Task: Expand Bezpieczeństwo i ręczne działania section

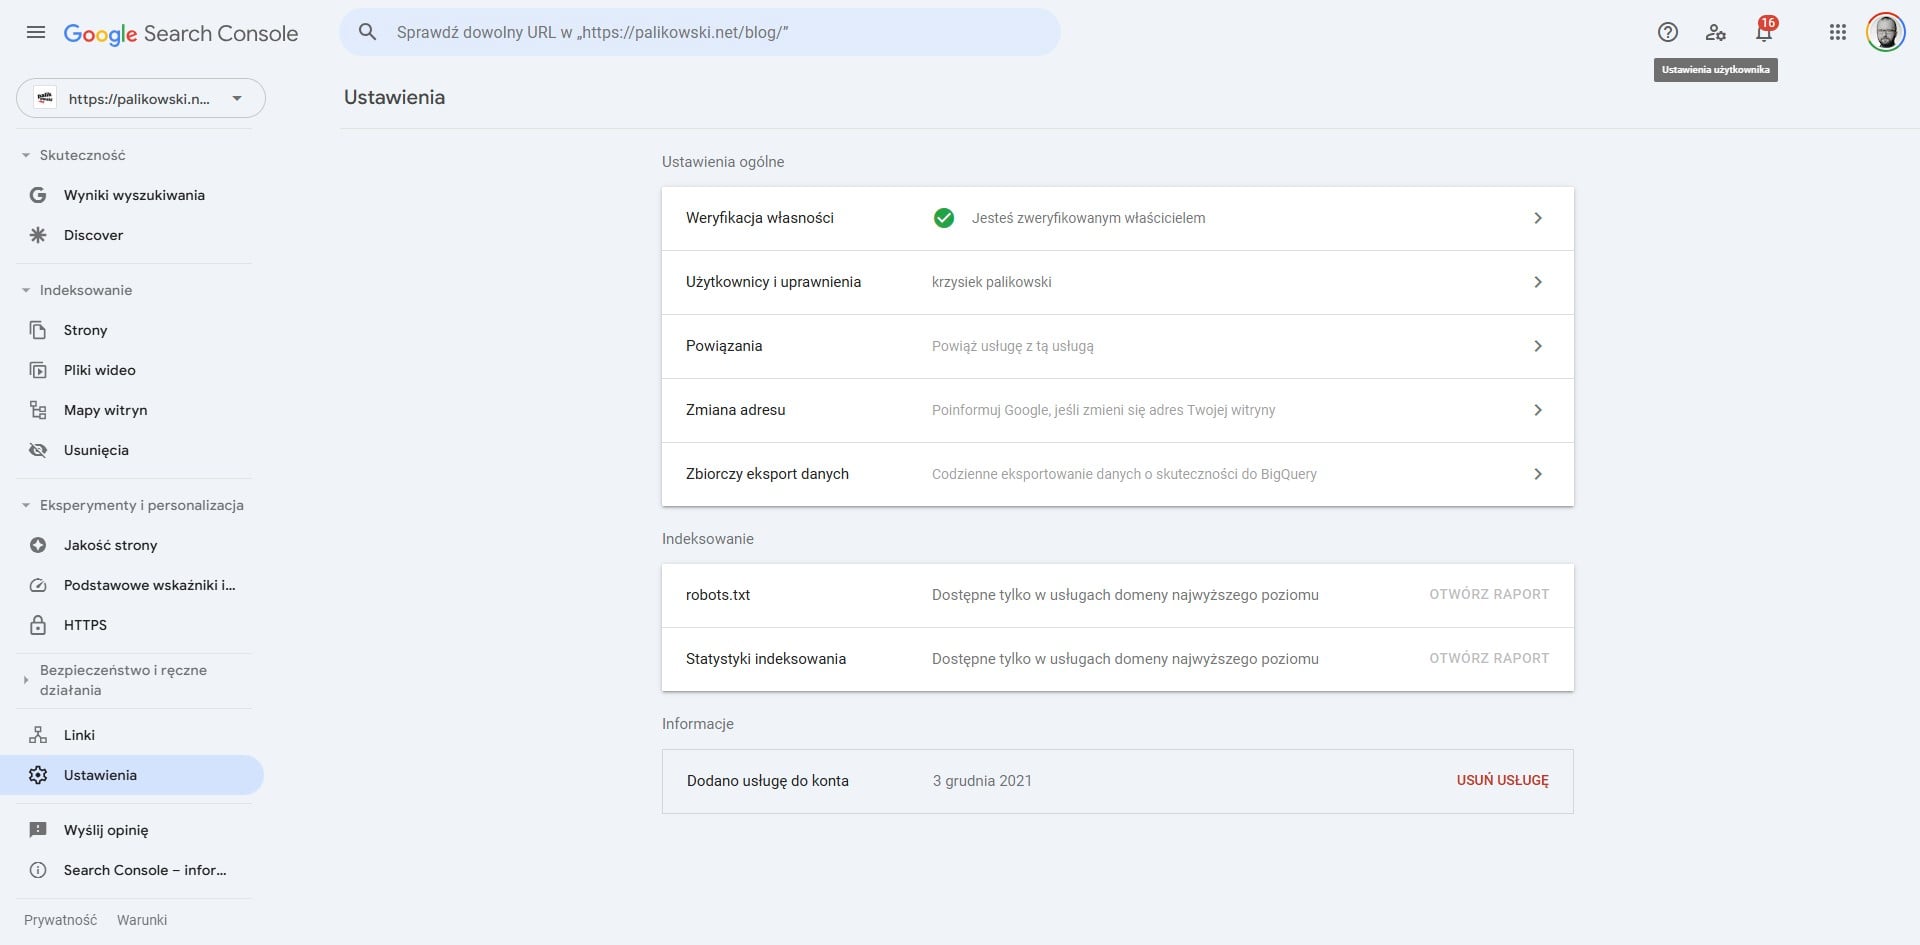Action: click(122, 680)
